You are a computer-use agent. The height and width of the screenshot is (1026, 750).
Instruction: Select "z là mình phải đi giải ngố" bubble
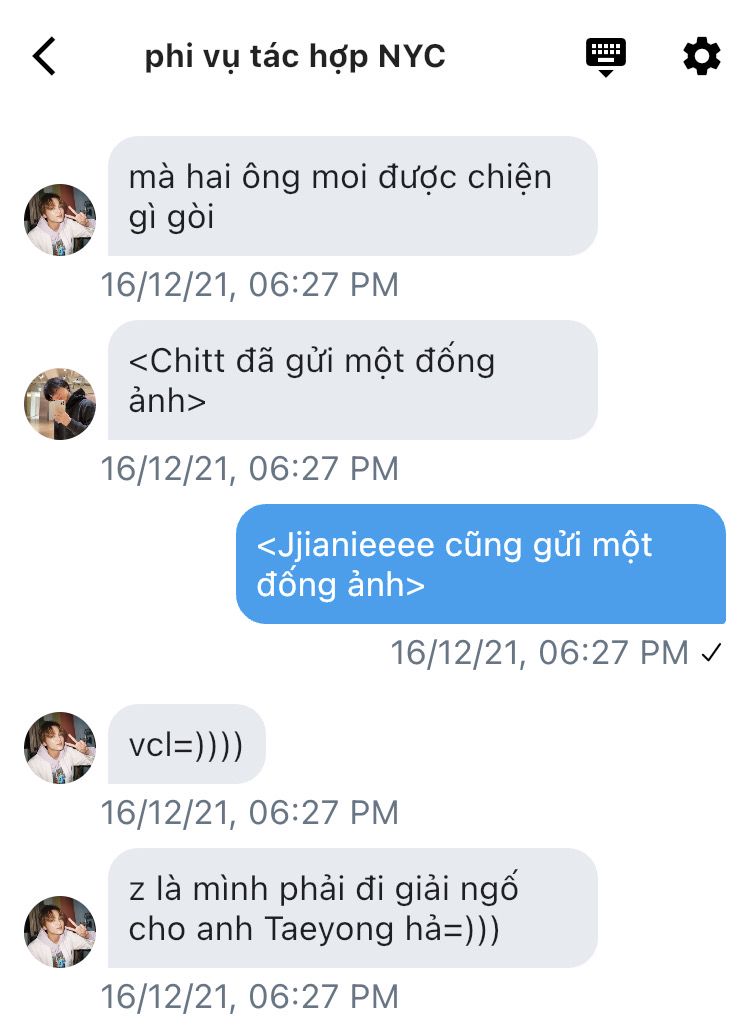click(x=353, y=908)
